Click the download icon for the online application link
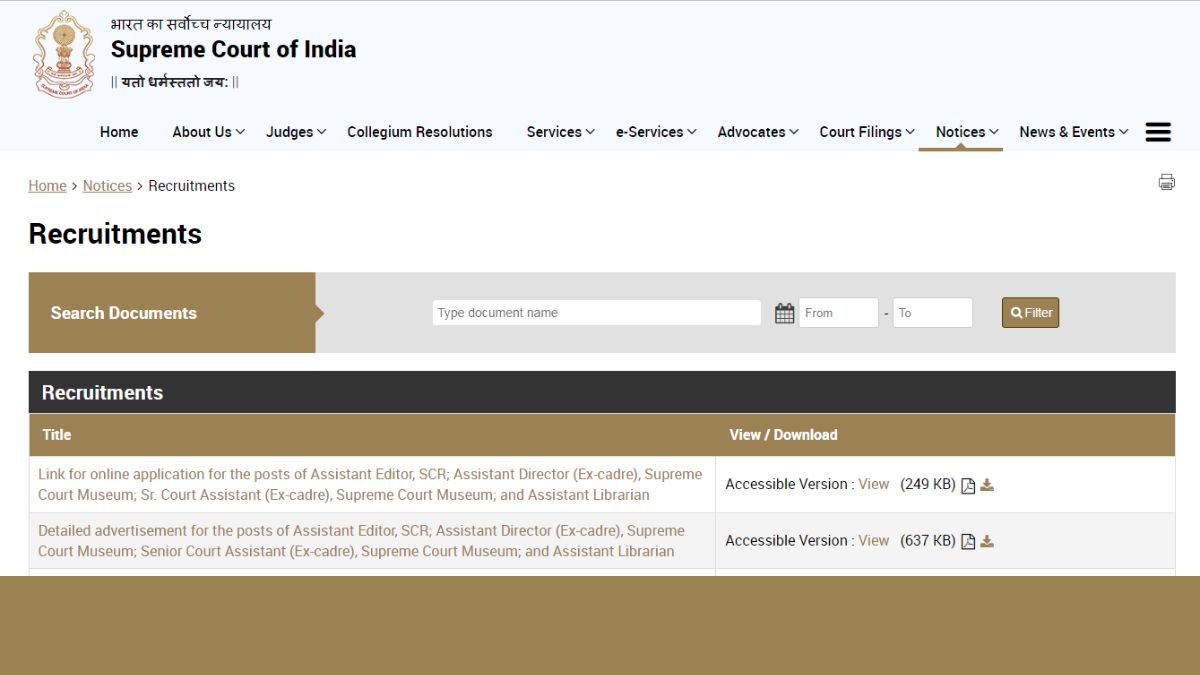The image size is (1200, 675). pyautogui.click(x=986, y=484)
